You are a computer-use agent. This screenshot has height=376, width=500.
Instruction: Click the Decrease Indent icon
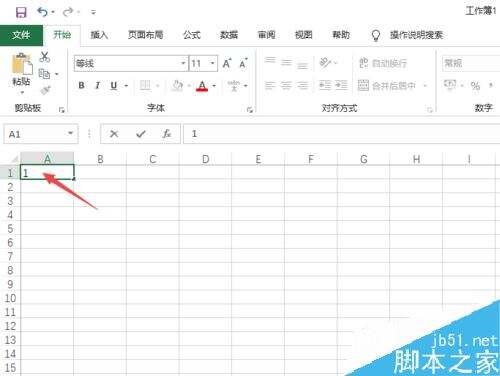tap(325, 86)
